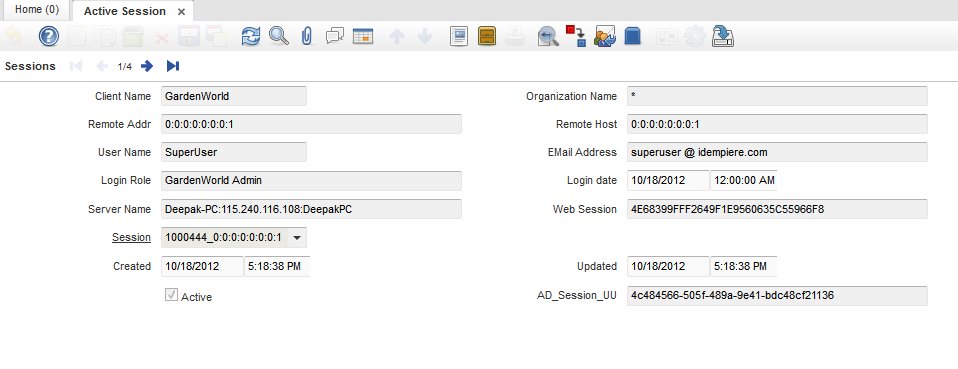Open the Product Info blue box icon
Image resolution: width=958 pixels, height=369 pixels.
pyautogui.click(x=633, y=37)
